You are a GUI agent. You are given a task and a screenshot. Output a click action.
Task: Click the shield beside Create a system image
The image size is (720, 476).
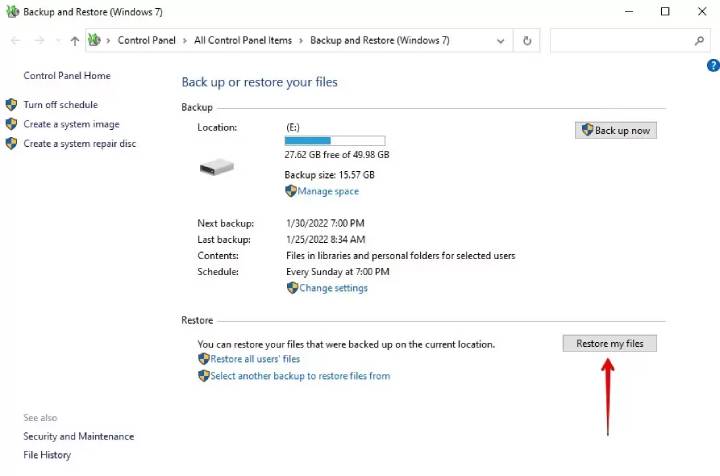click(11, 124)
